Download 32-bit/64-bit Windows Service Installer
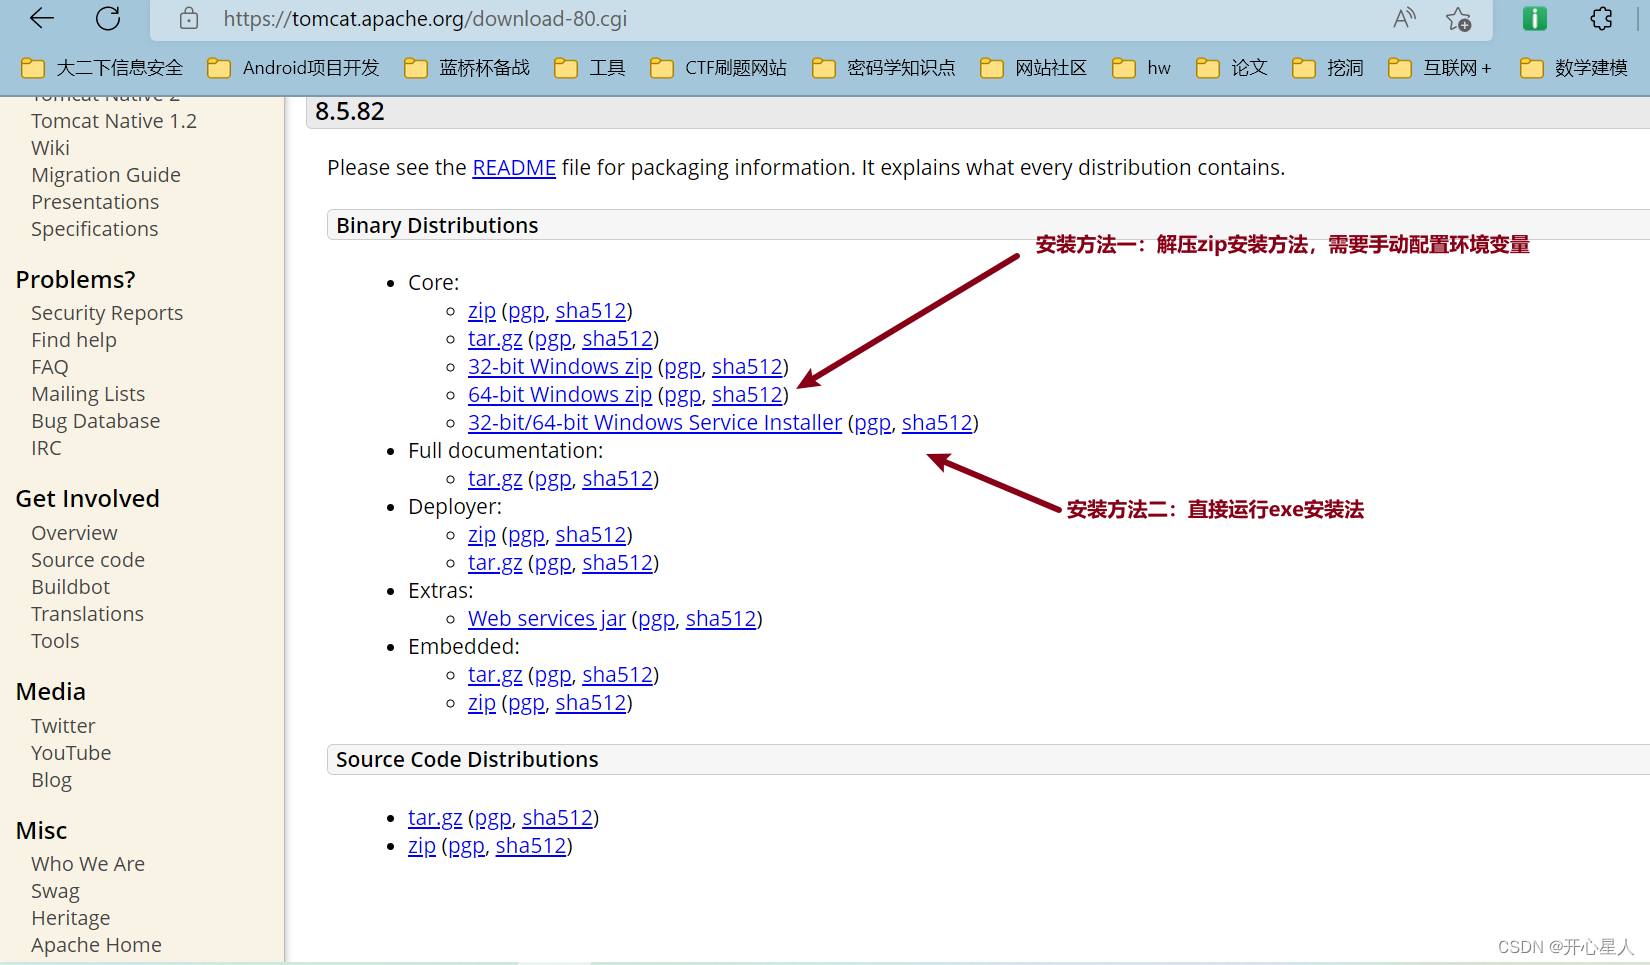1650x965 pixels. pos(655,423)
